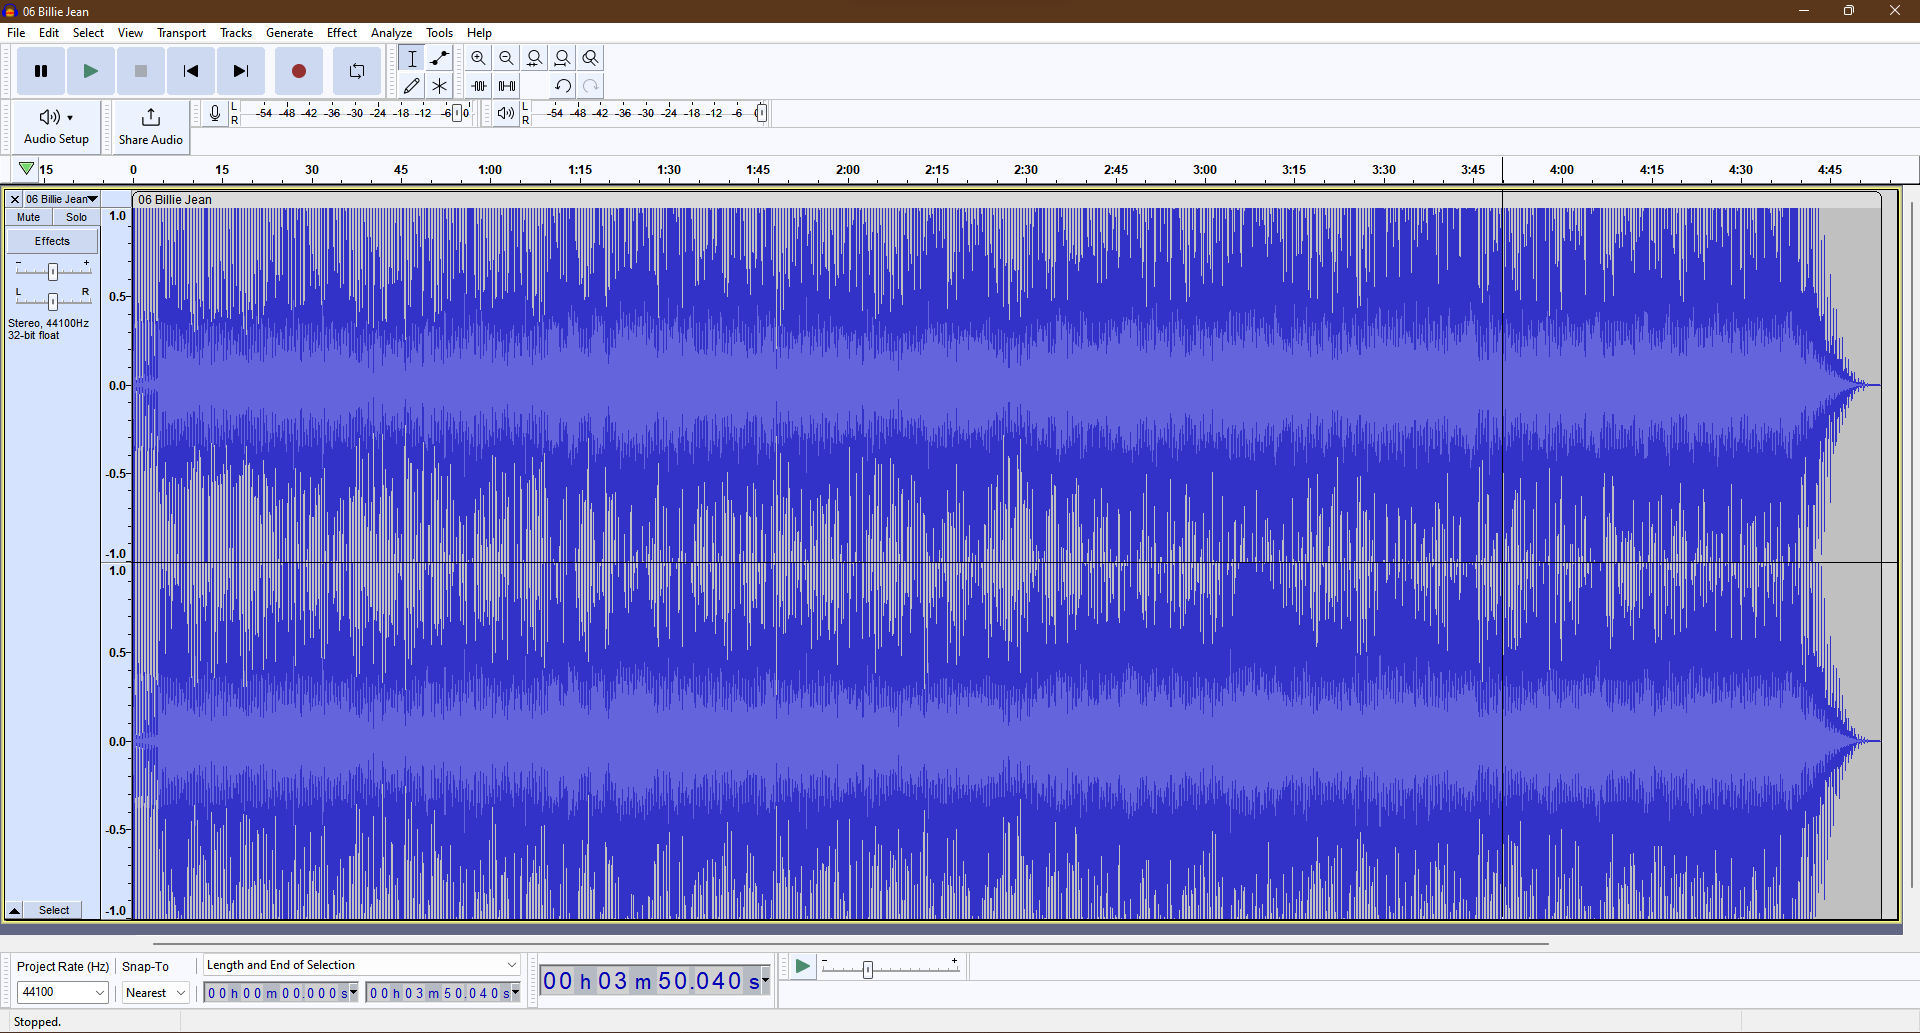The height and width of the screenshot is (1033, 1920).
Task: Solo the Billie Jean track
Action: click(x=76, y=217)
